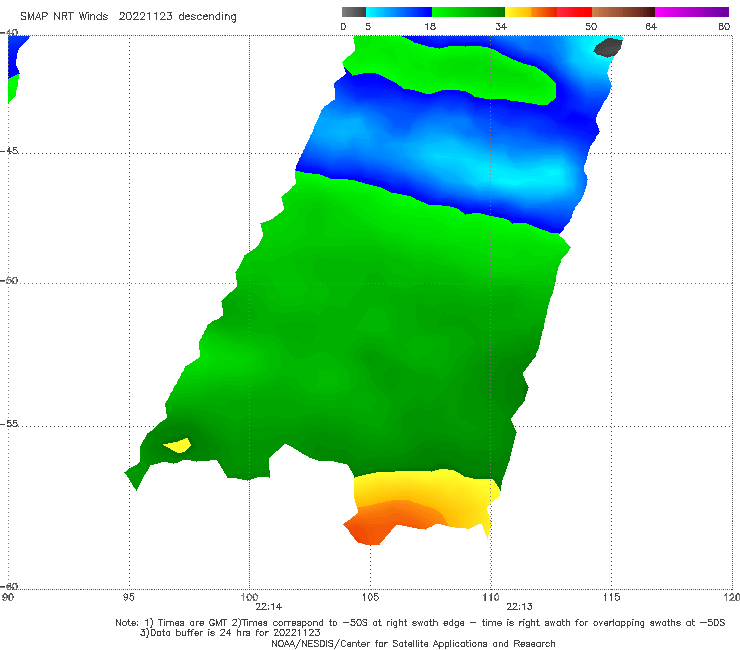Click the '20221123 descending' date label
The image size is (740, 650).
tap(177, 17)
